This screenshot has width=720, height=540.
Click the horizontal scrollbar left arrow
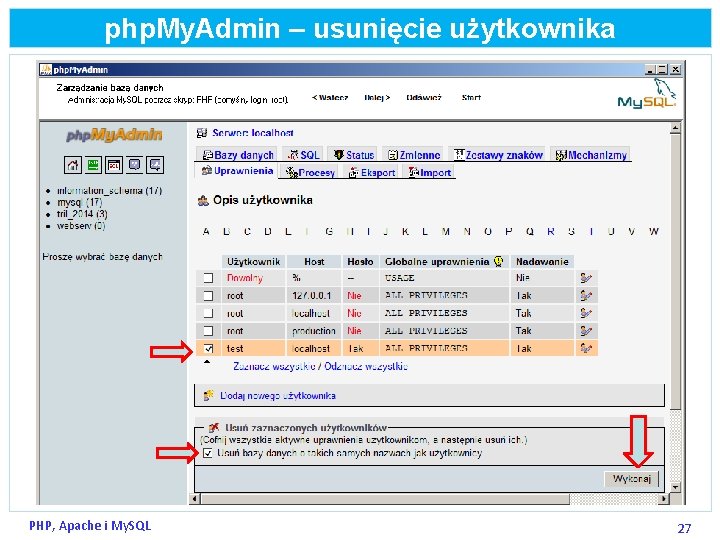click(195, 498)
